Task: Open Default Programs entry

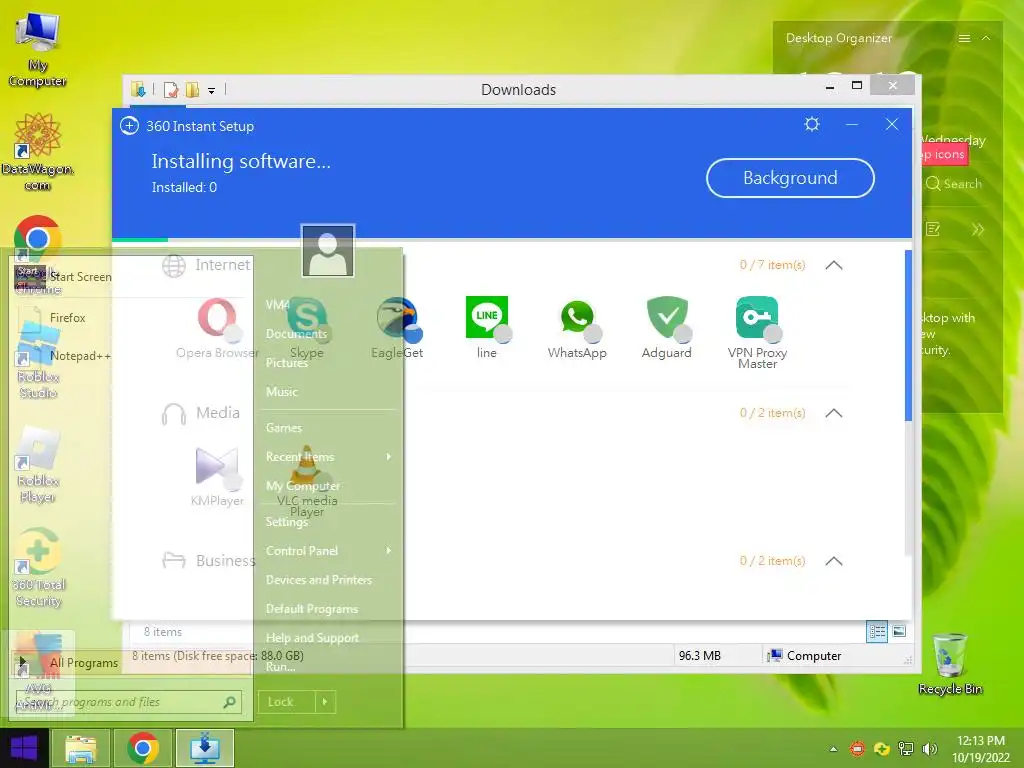Action: click(x=312, y=609)
